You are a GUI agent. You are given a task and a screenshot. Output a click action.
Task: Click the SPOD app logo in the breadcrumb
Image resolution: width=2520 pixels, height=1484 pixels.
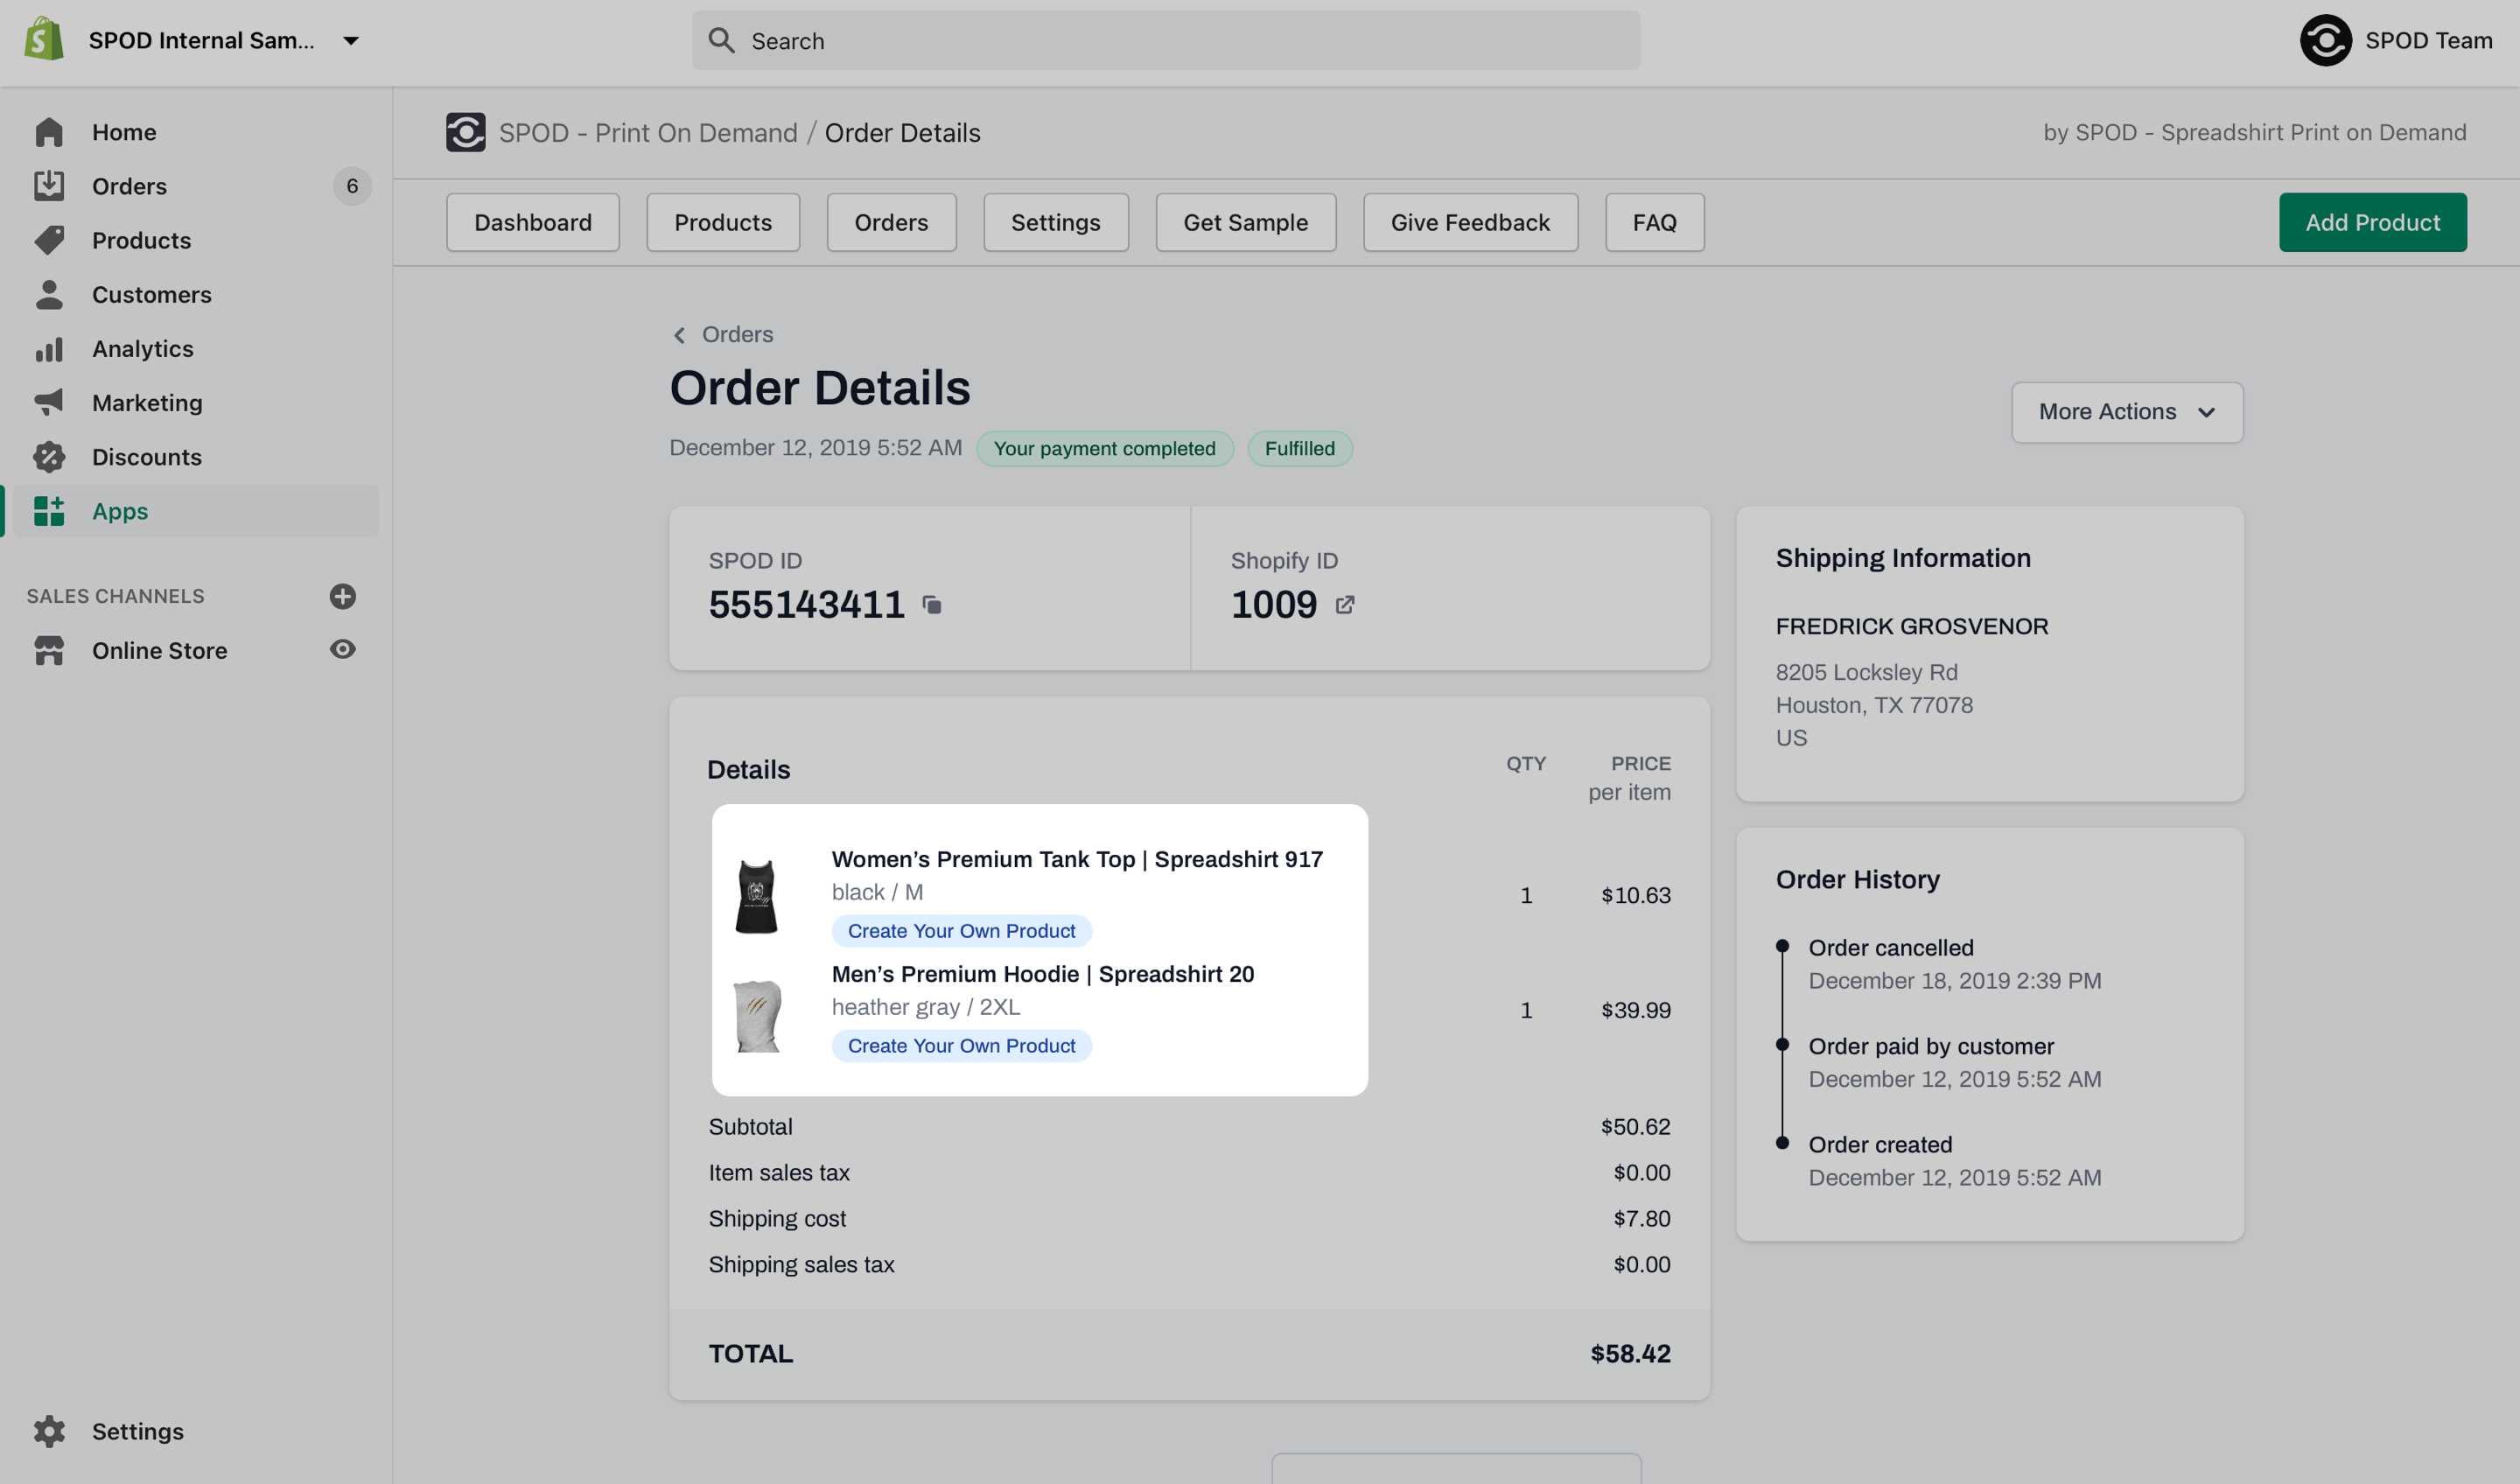465,132
